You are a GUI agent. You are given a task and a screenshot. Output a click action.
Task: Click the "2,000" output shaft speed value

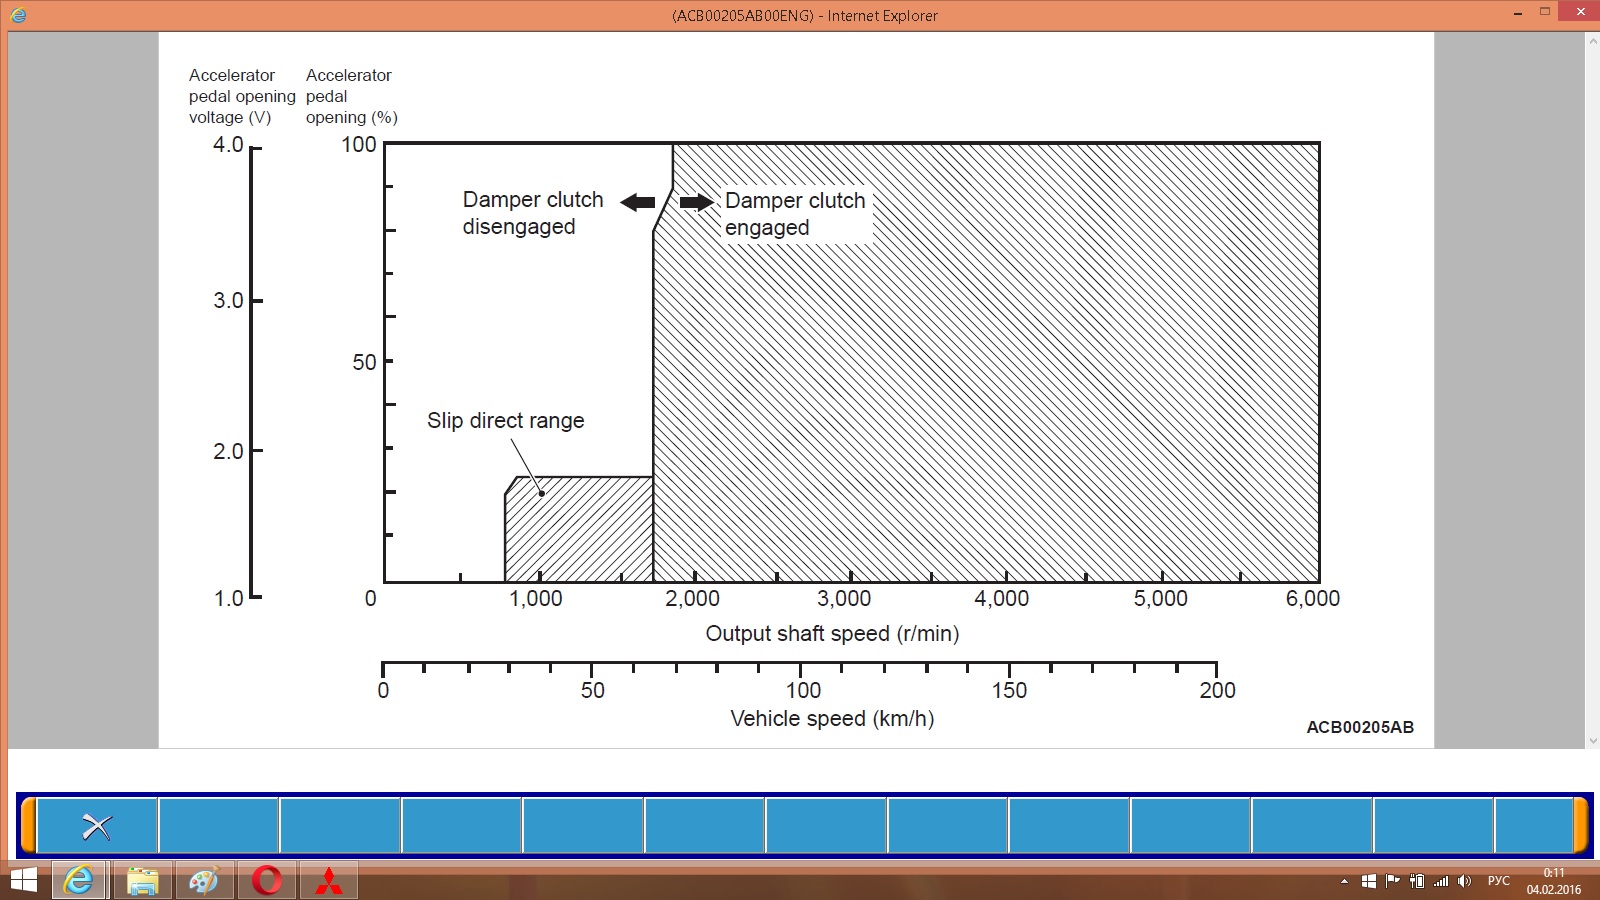[x=692, y=599]
